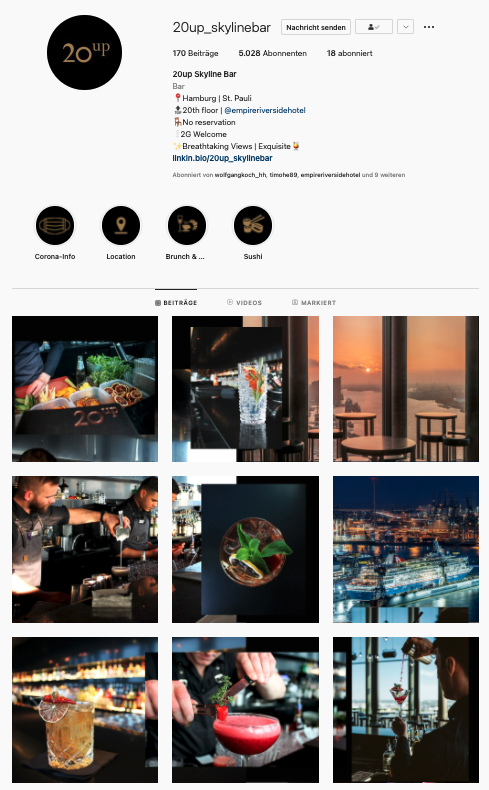The height and width of the screenshot is (790, 489).
Task: View the 5.028 Abonnenten list
Action: [x=272, y=53]
